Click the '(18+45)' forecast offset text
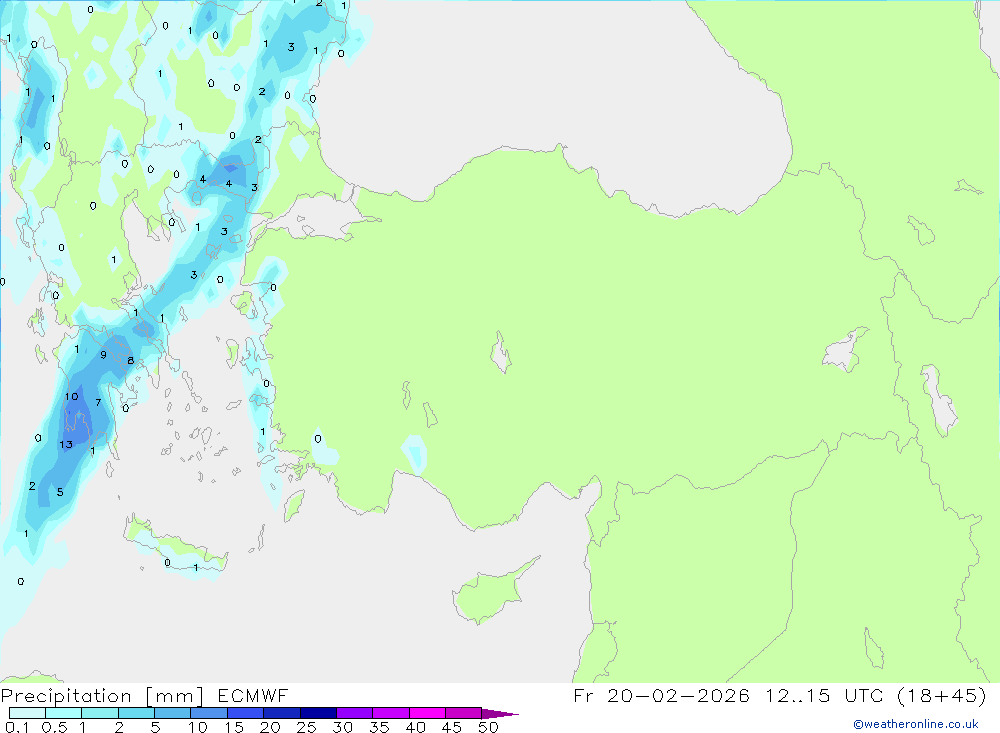 click(942, 695)
